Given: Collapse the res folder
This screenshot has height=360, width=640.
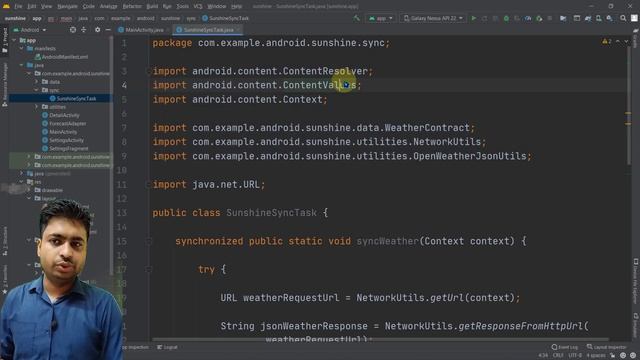Looking at the screenshot, I should click(x=22, y=182).
